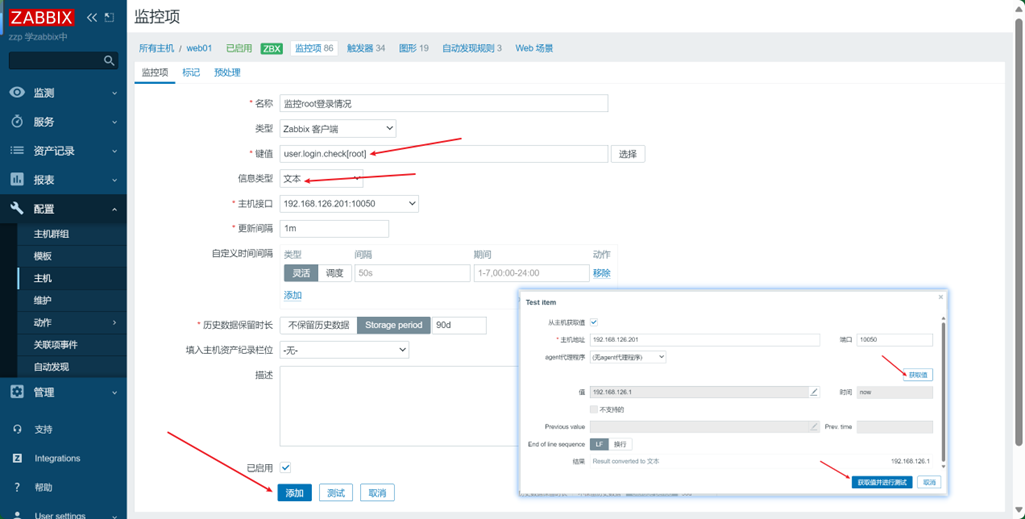The image size is (1025, 519).
Task: Click the question mark icon for 帮助
Action: click(x=18, y=487)
